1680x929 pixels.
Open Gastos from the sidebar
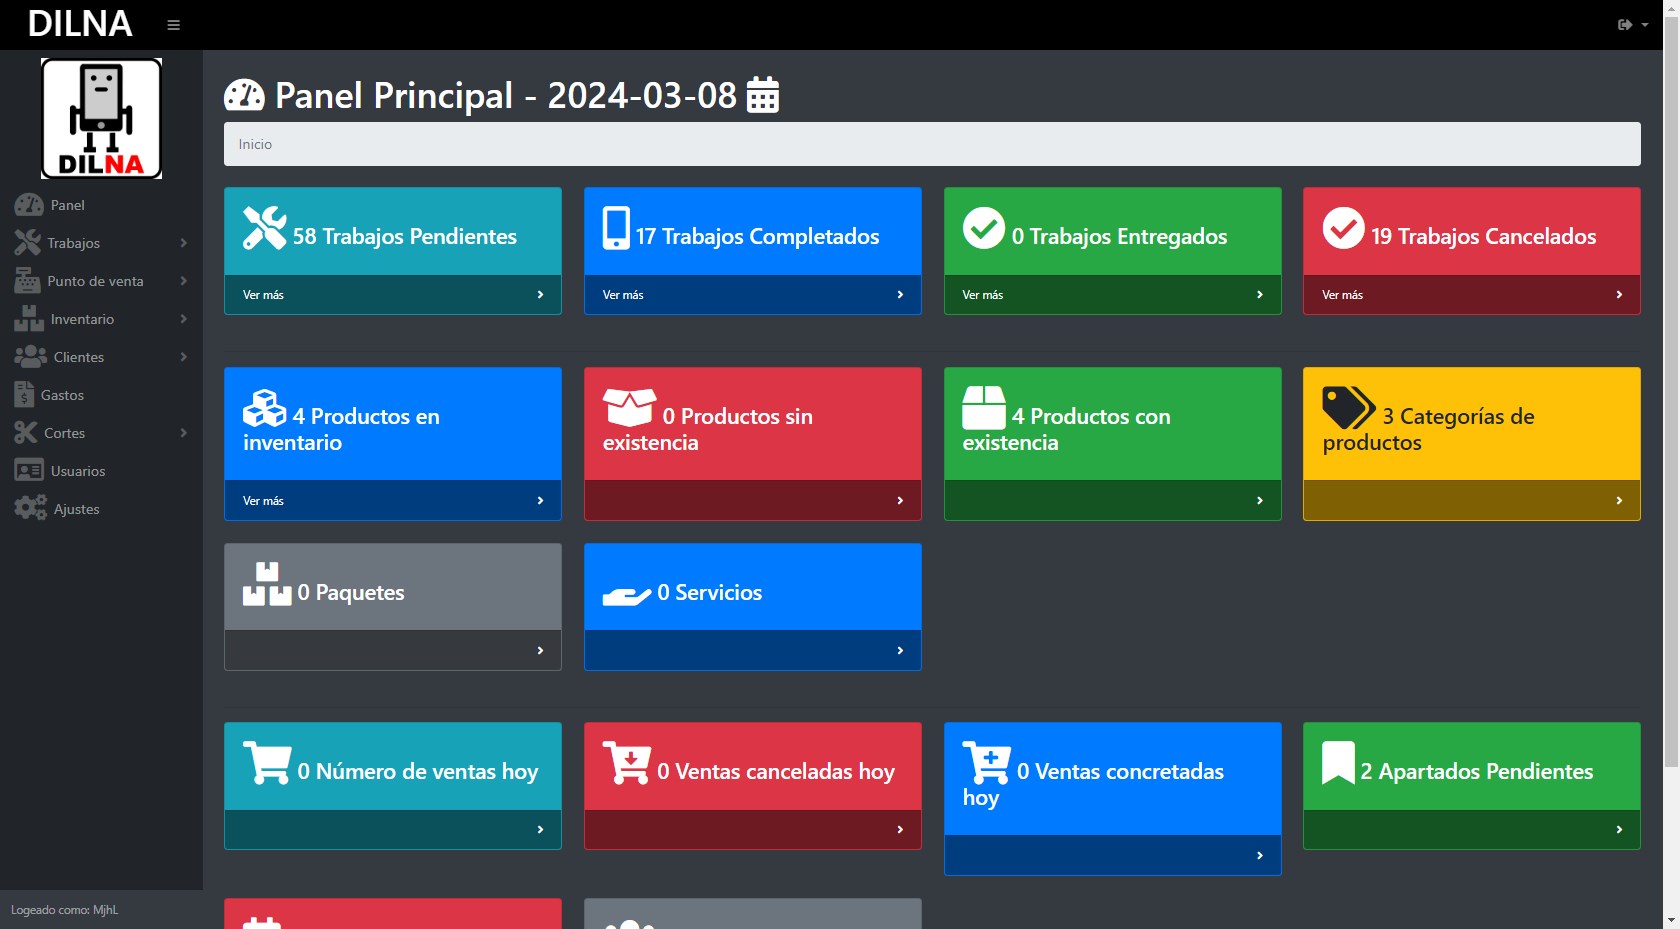(x=62, y=395)
